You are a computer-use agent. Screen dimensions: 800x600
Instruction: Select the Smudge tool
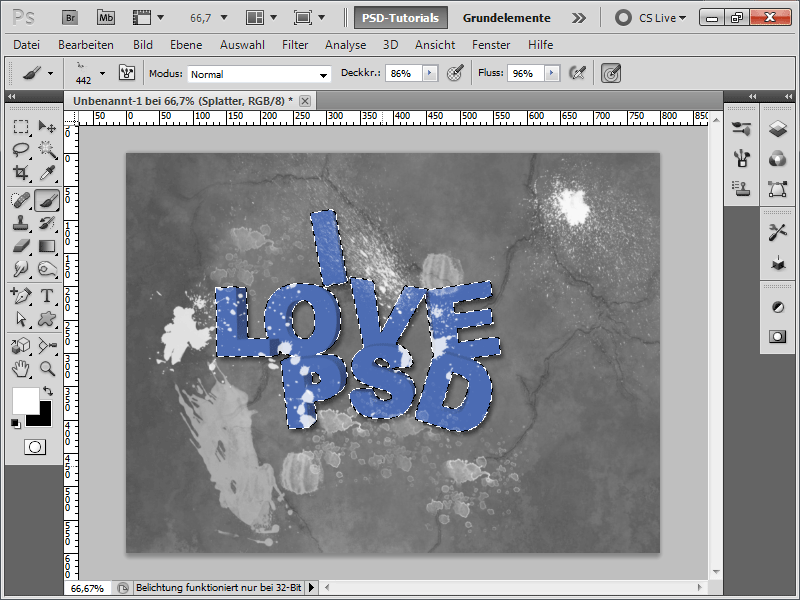click(21, 269)
